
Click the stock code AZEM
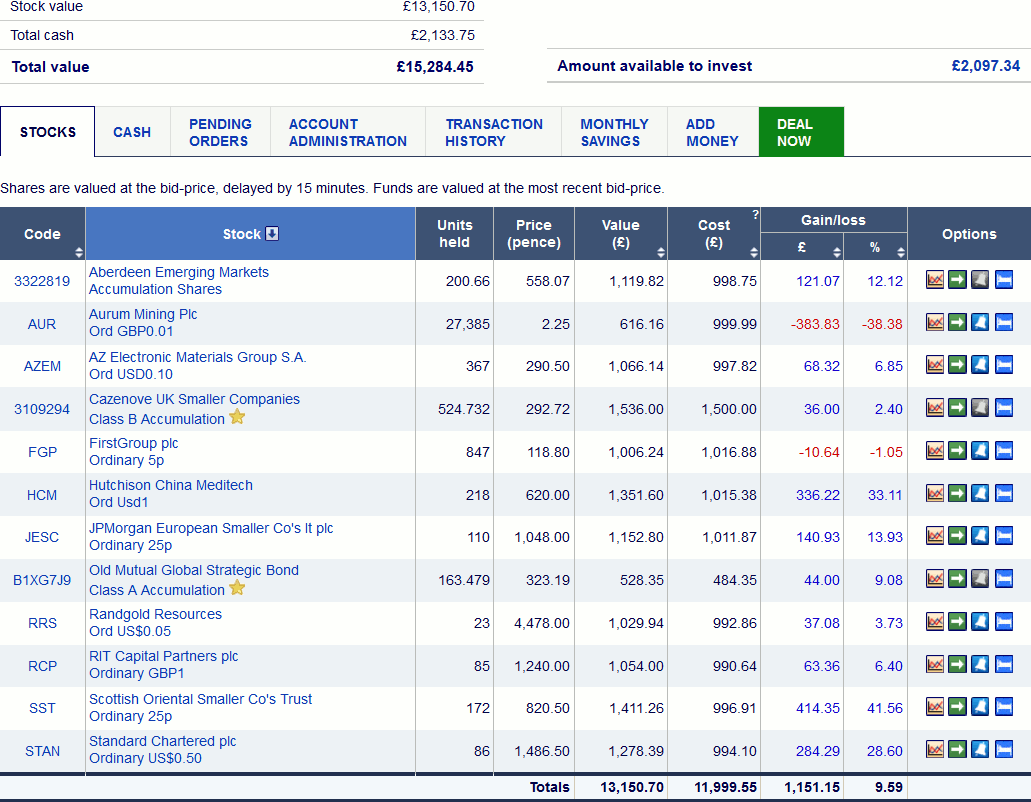tap(42, 366)
